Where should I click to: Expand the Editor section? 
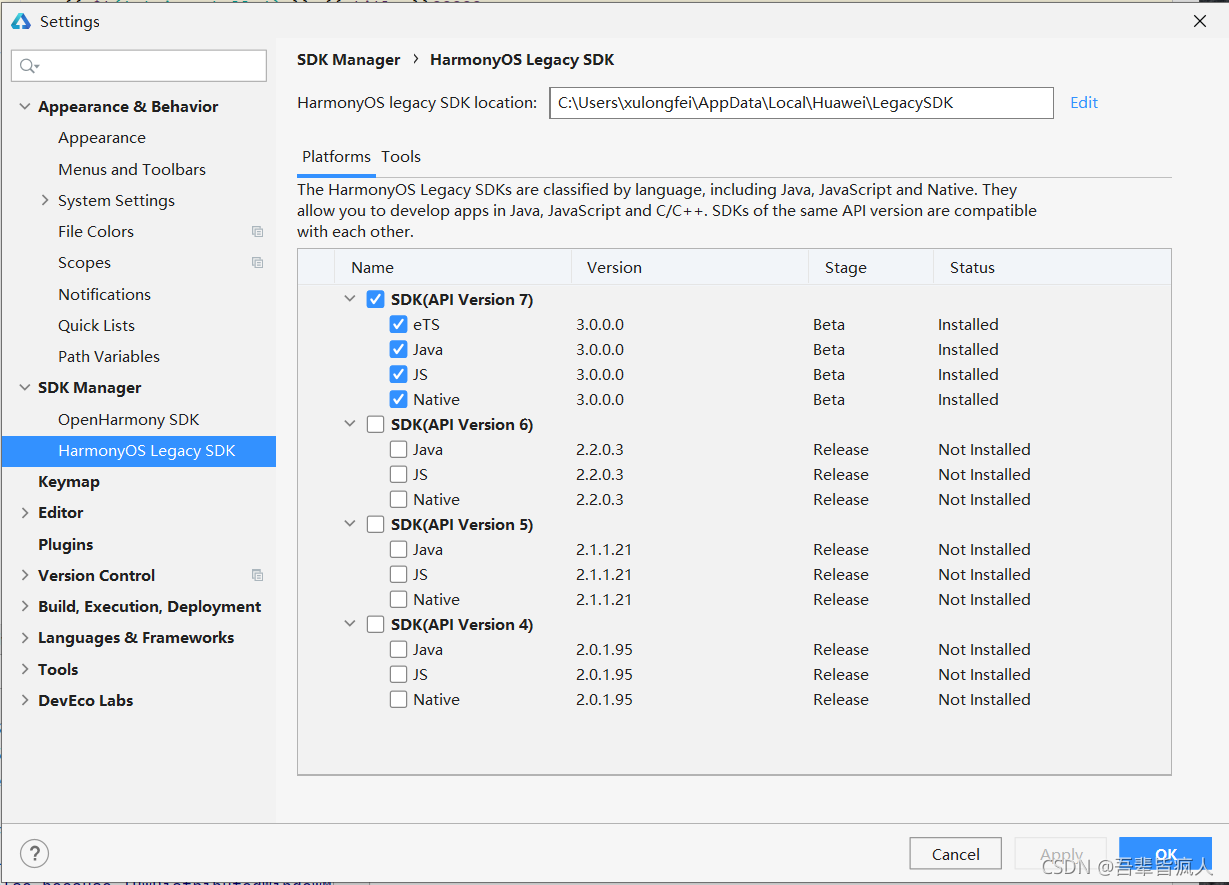[25, 513]
